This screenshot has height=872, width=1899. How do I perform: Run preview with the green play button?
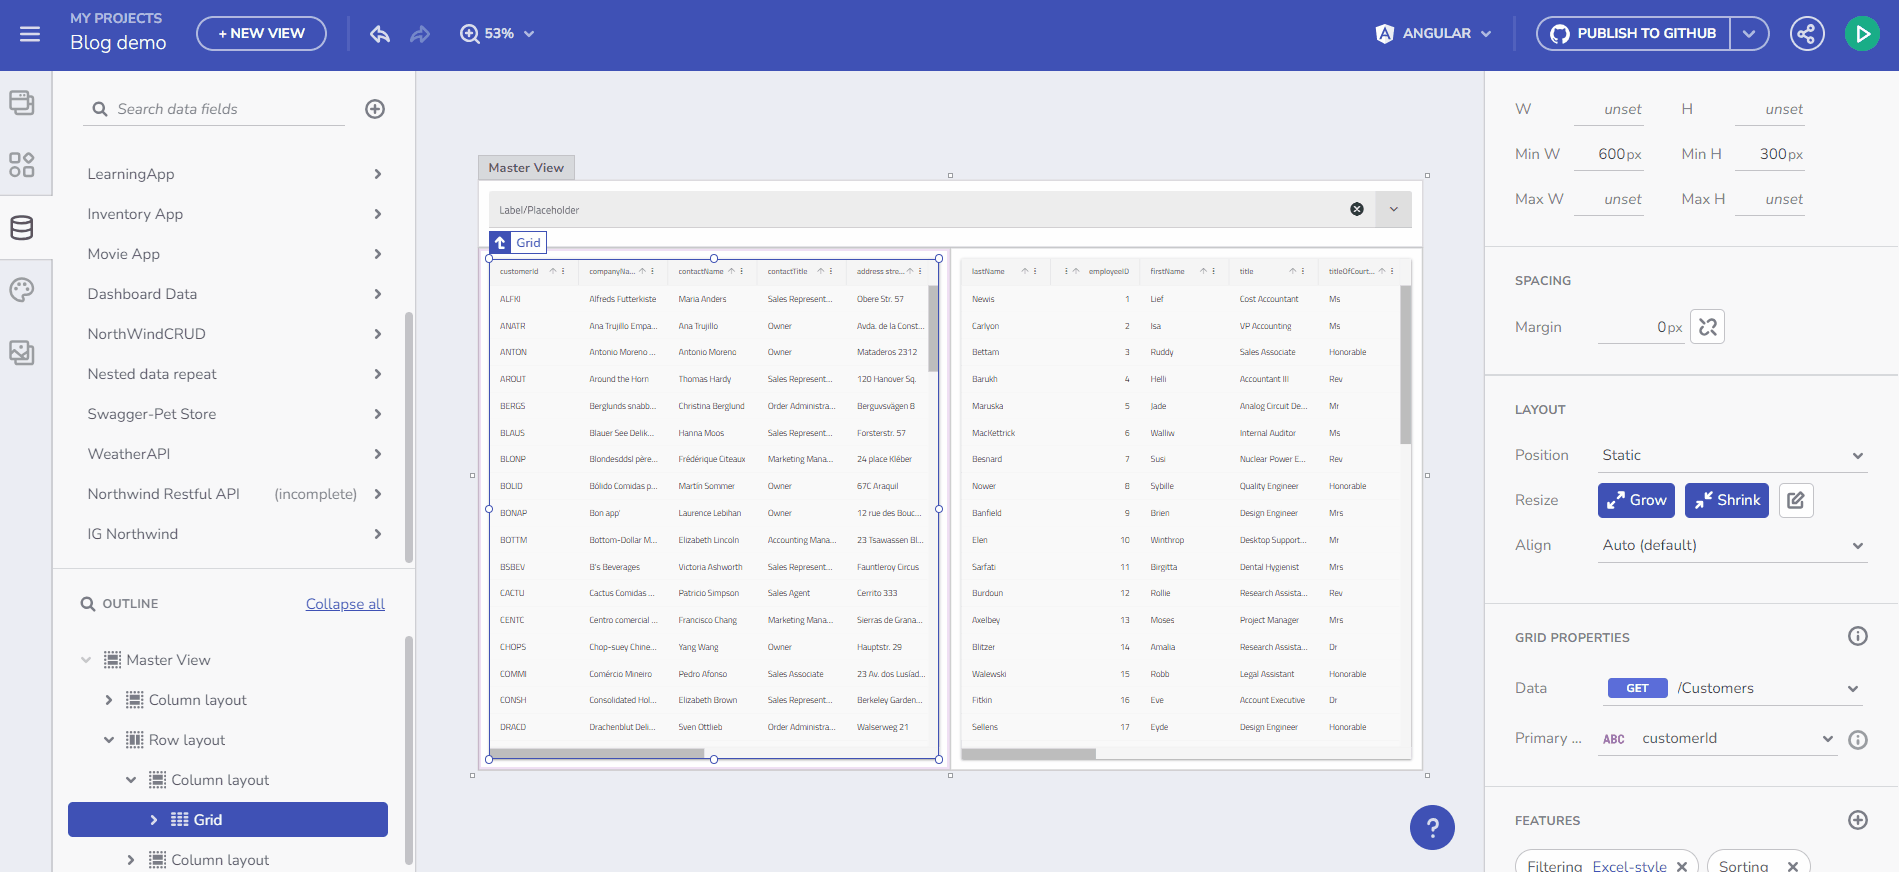coord(1861,34)
